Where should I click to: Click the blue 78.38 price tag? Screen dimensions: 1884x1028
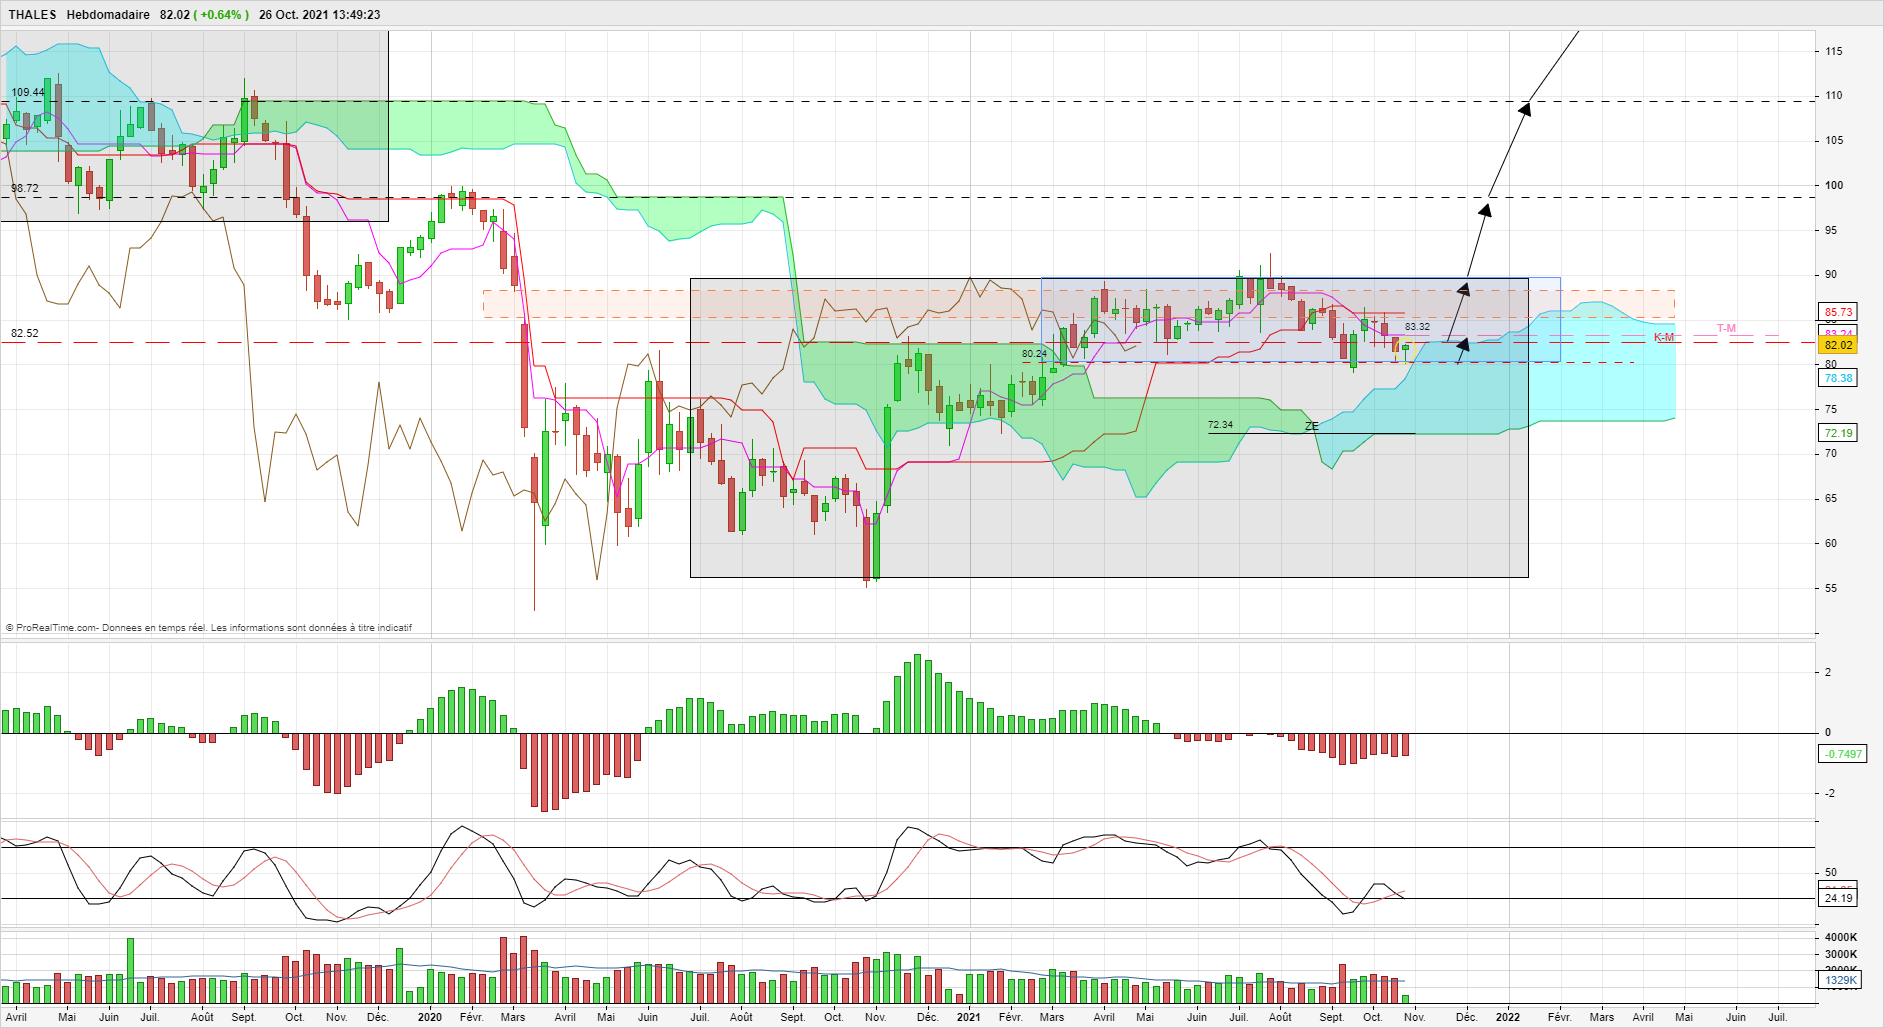(x=1838, y=378)
